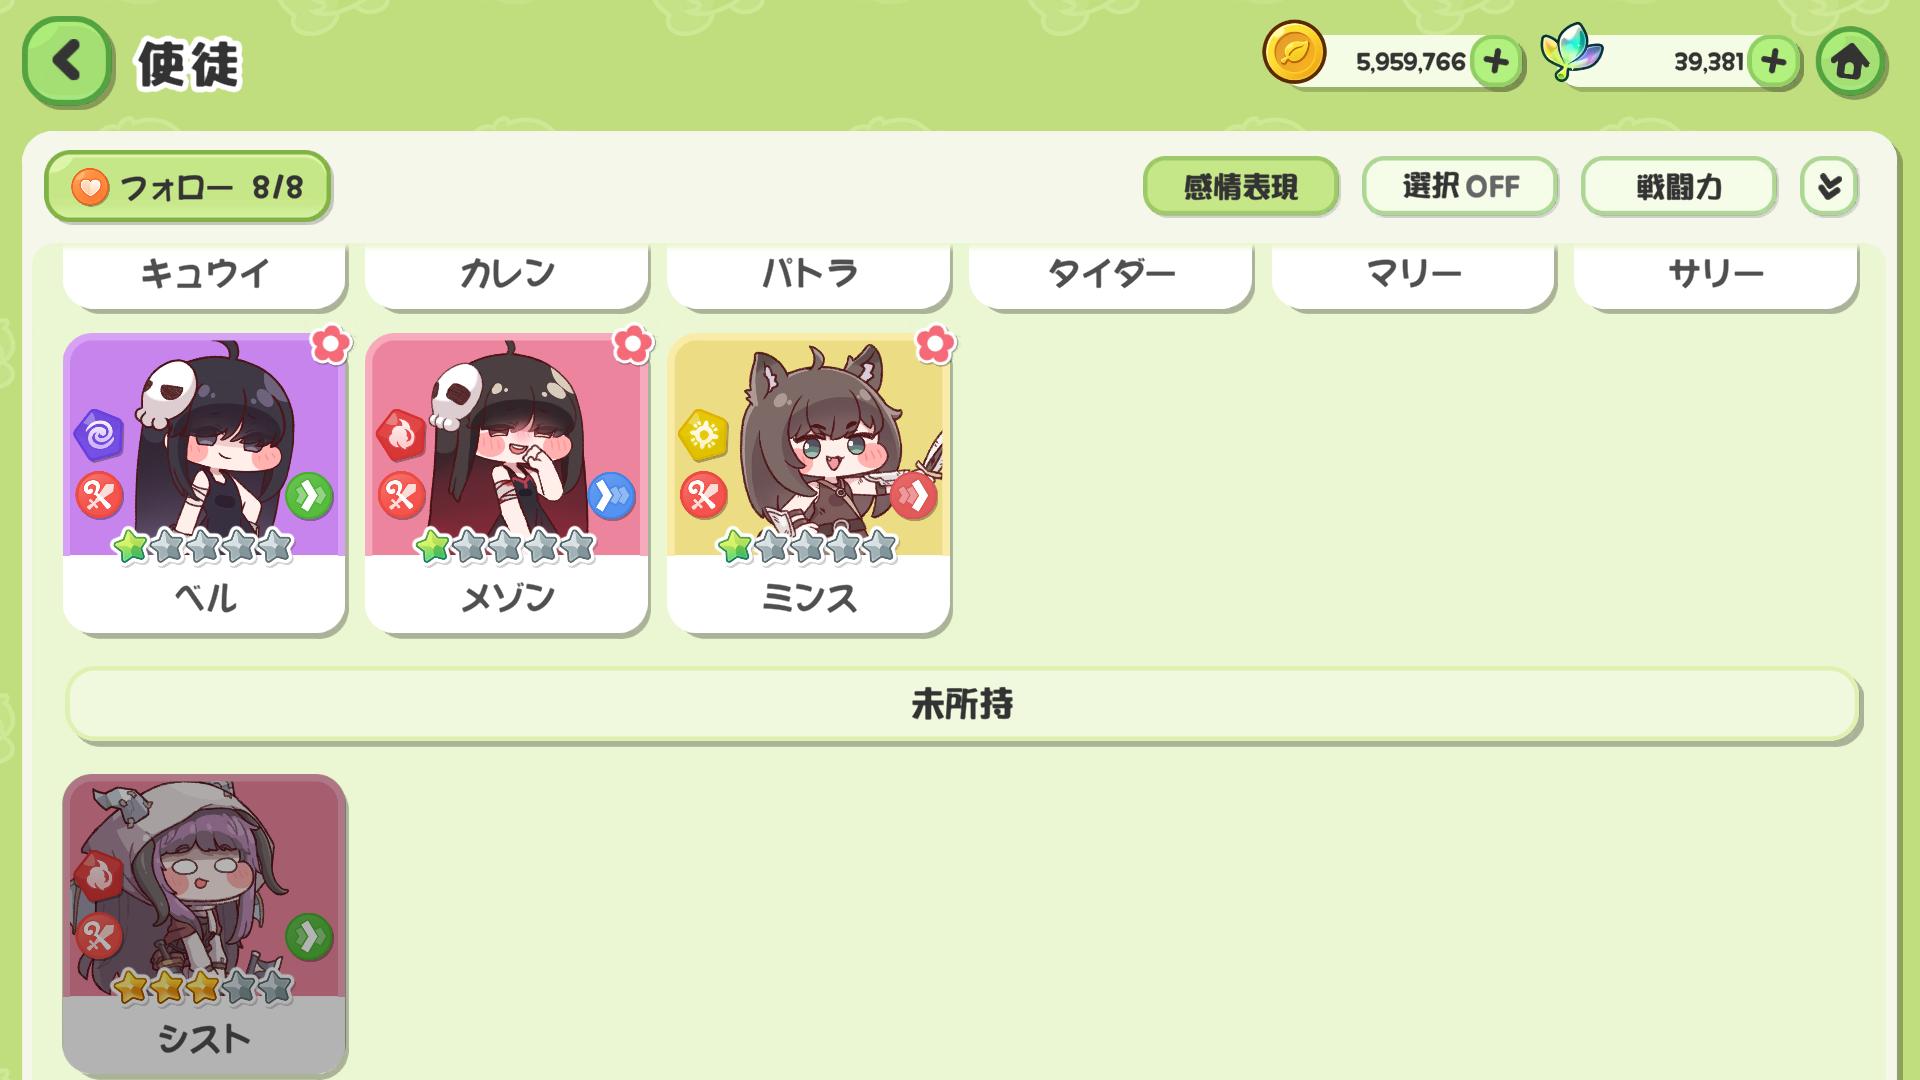Add more gold coins with plus
Screen dimensions: 1920x1080
click(x=1496, y=62)
